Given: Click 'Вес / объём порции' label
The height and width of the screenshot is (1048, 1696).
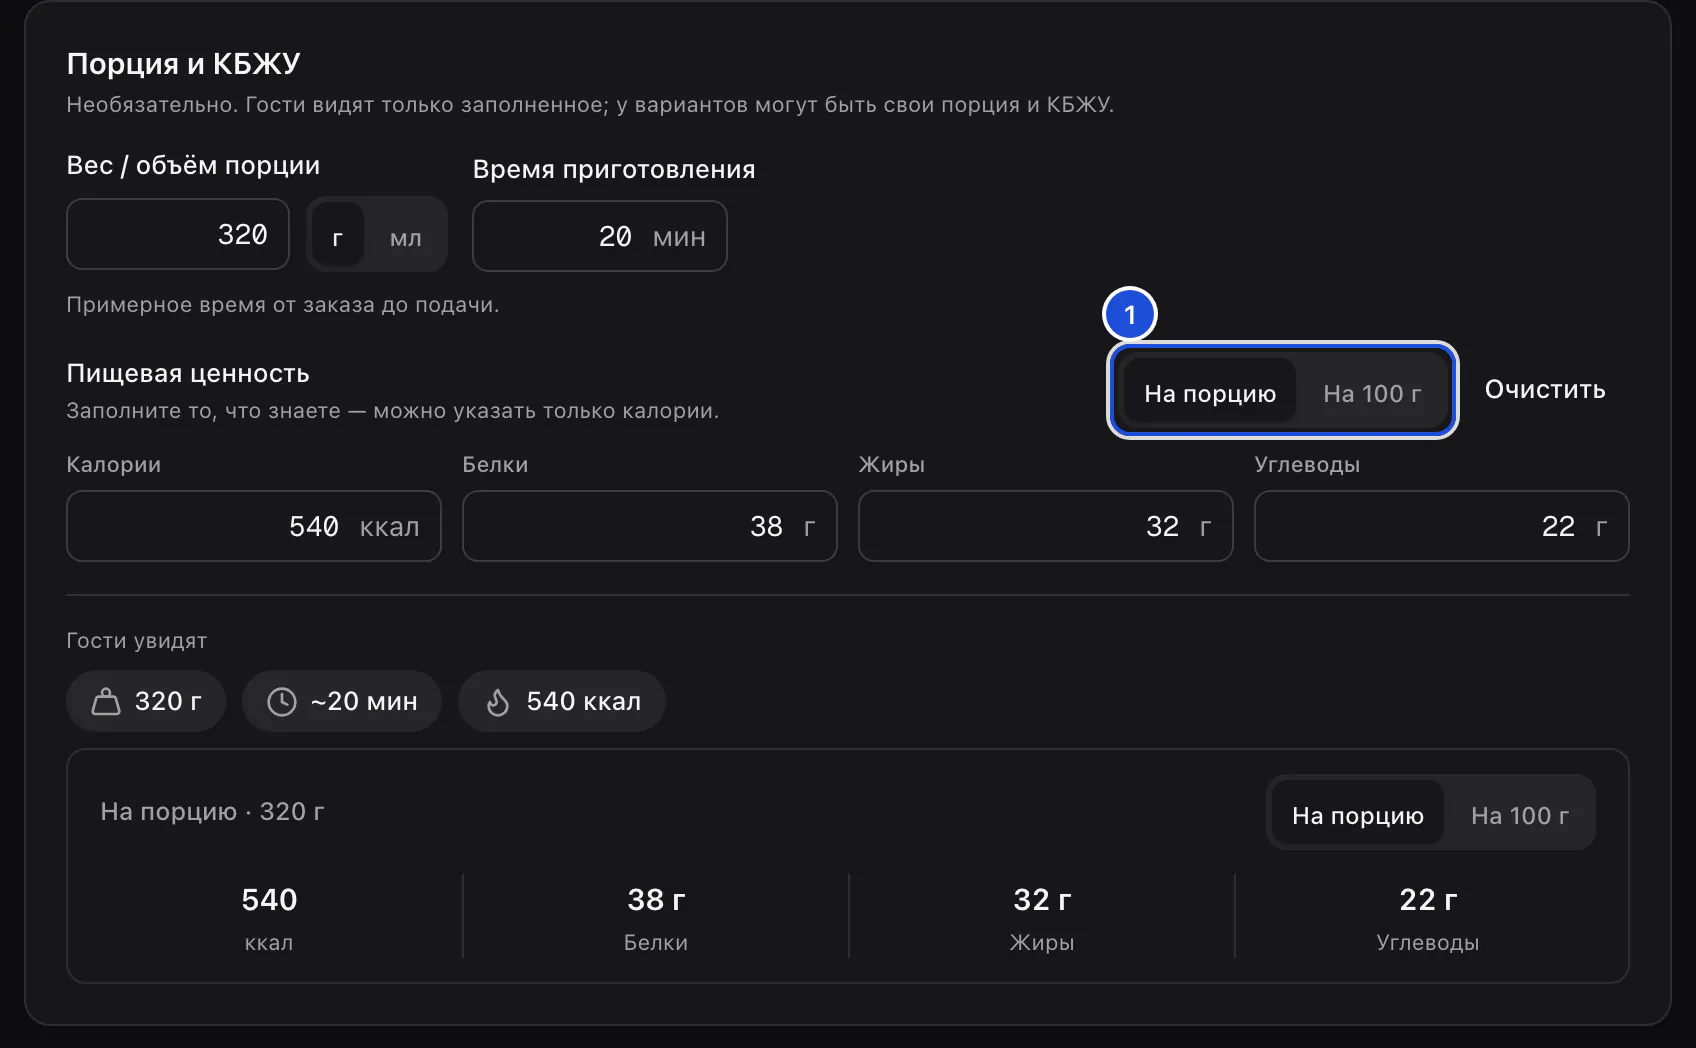Looking at the screenshot, I should click(x=193, y=165).
